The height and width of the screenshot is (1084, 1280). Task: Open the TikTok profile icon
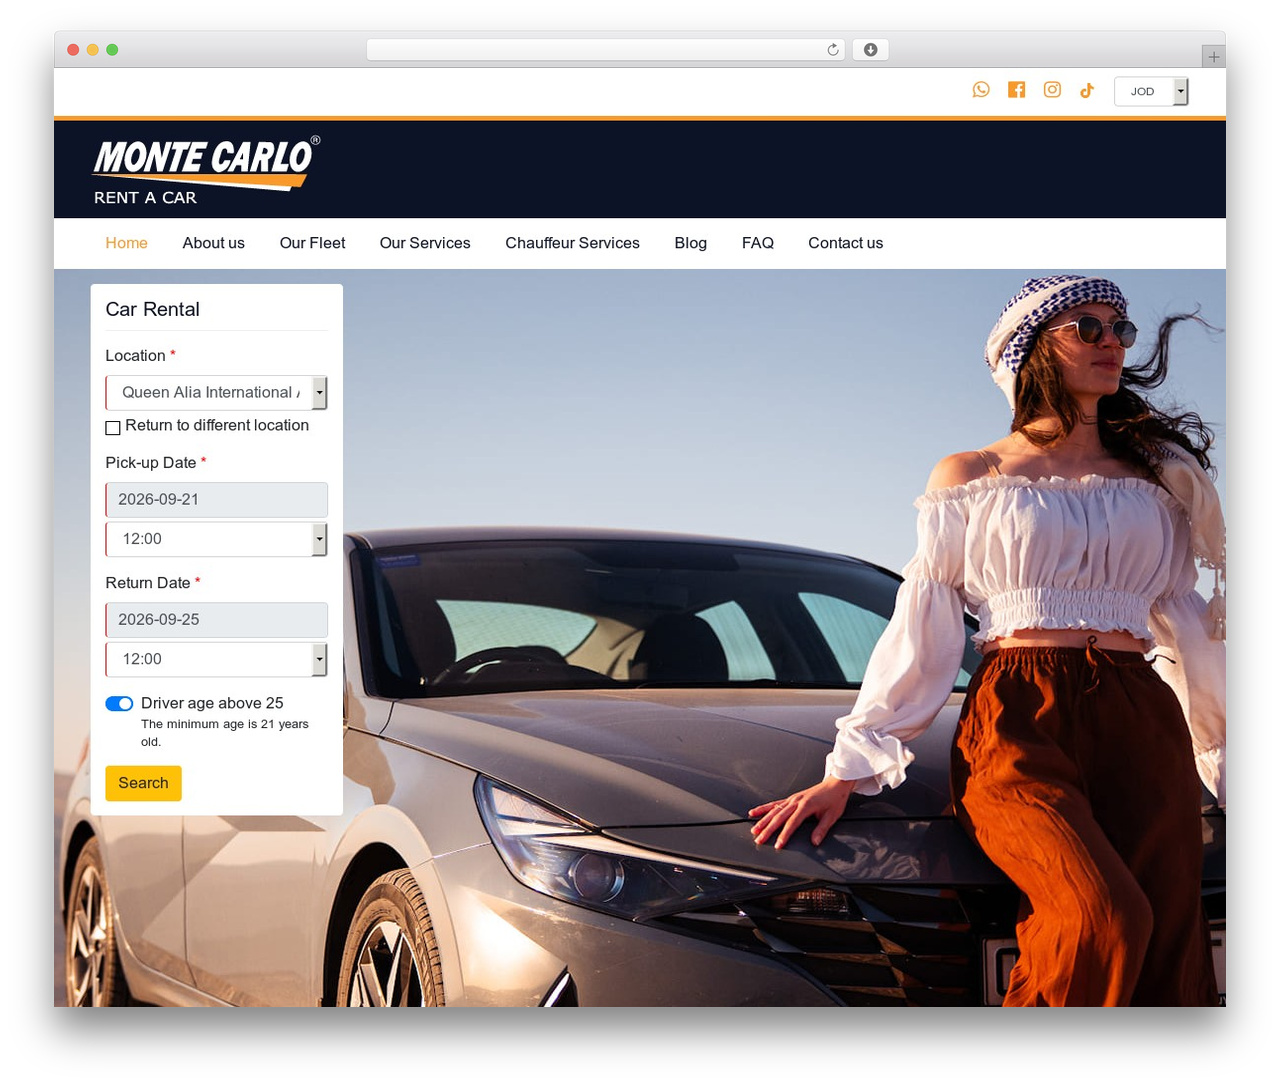[1087, 90]
